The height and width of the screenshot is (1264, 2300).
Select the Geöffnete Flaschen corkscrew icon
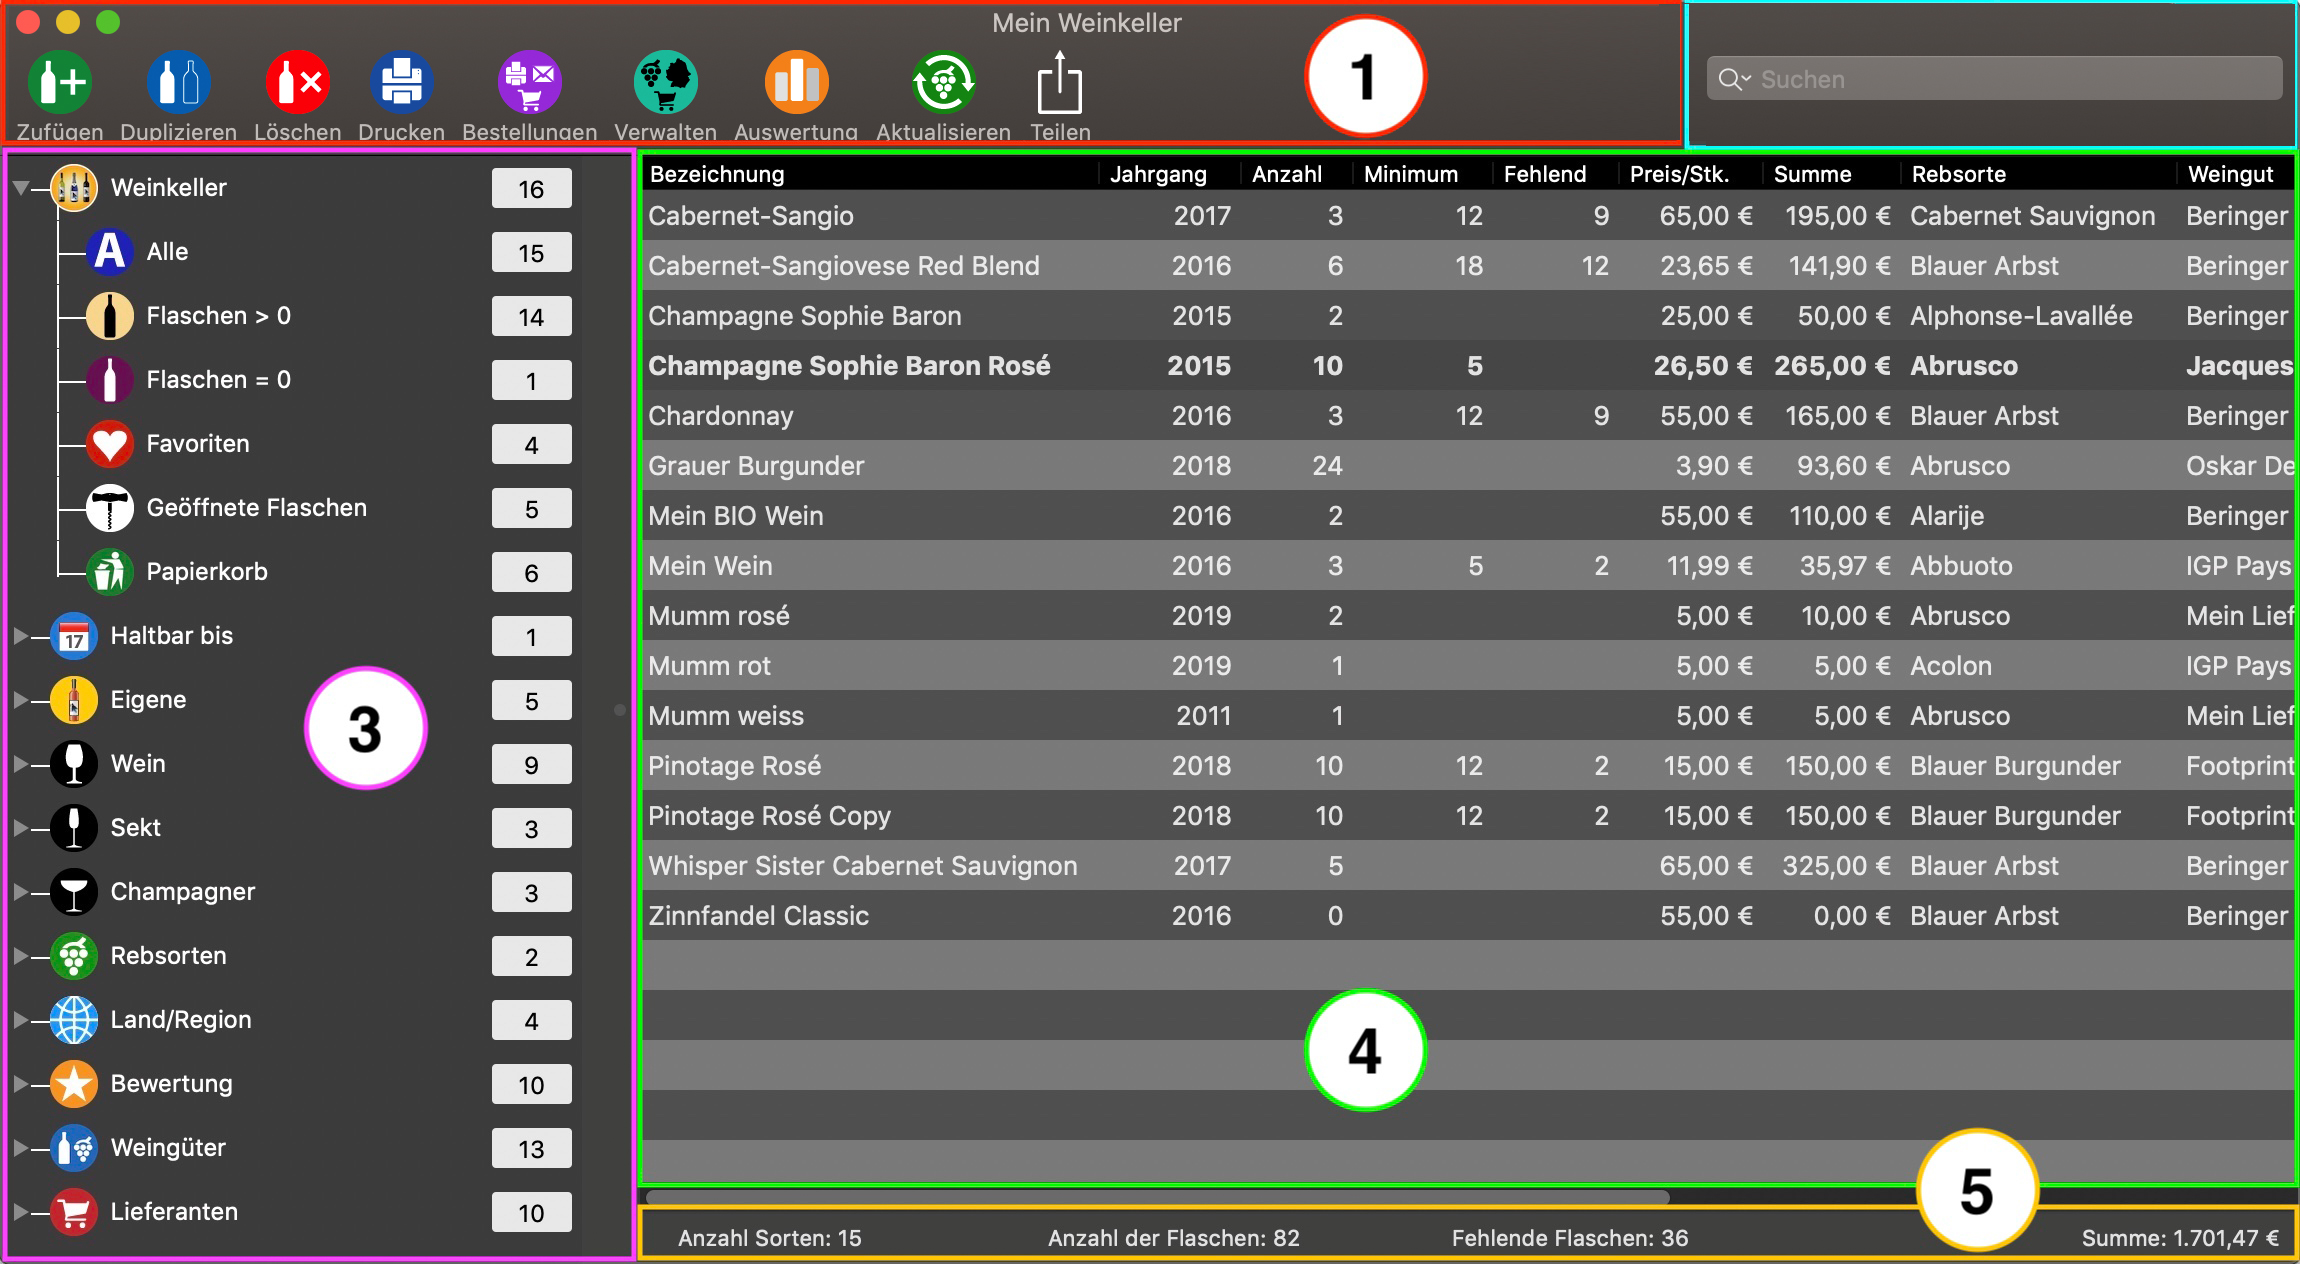click(110, 508)
